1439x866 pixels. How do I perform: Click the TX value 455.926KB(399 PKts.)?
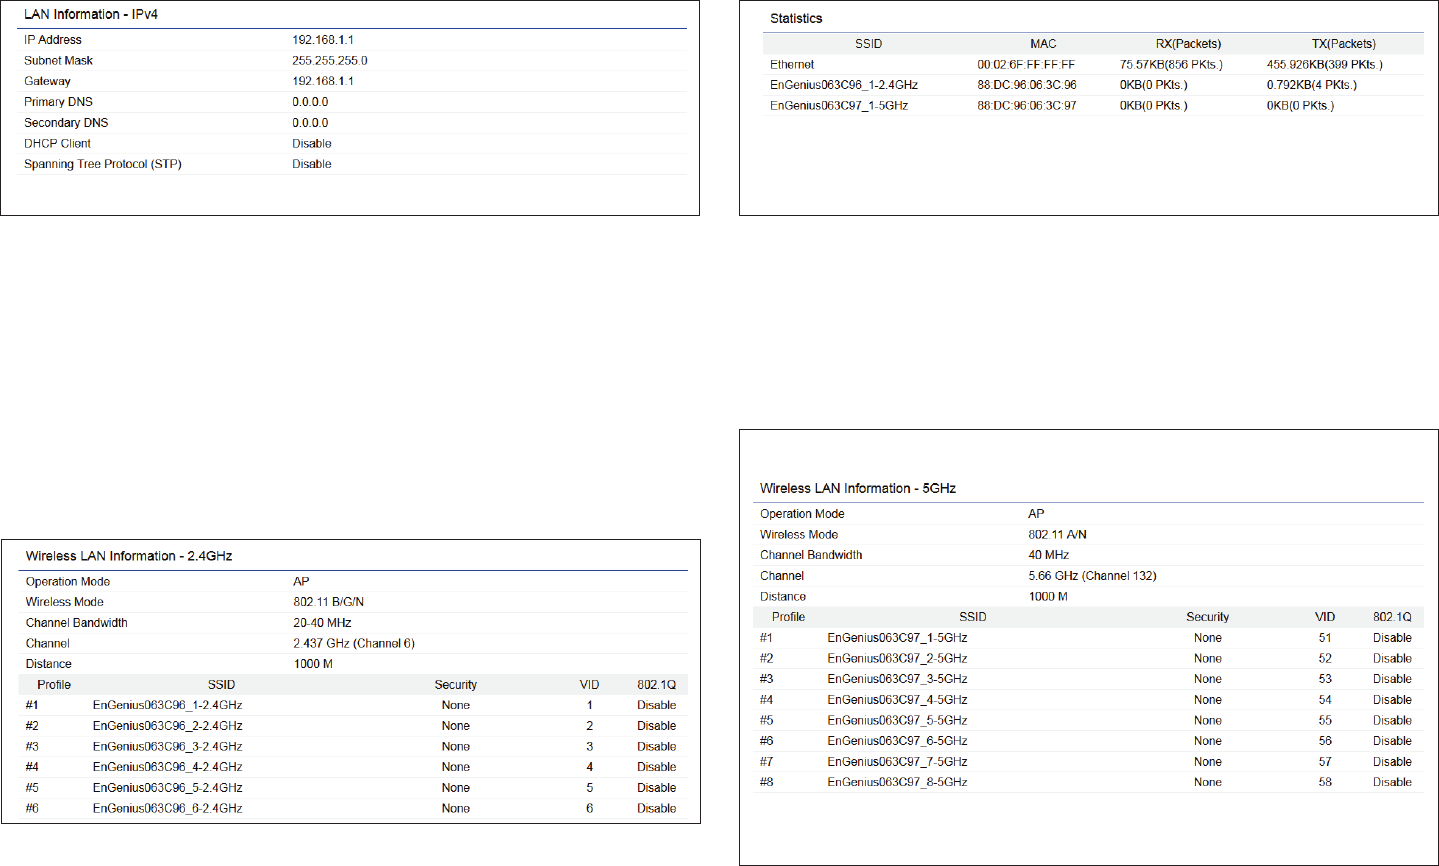click(1325, 65)
